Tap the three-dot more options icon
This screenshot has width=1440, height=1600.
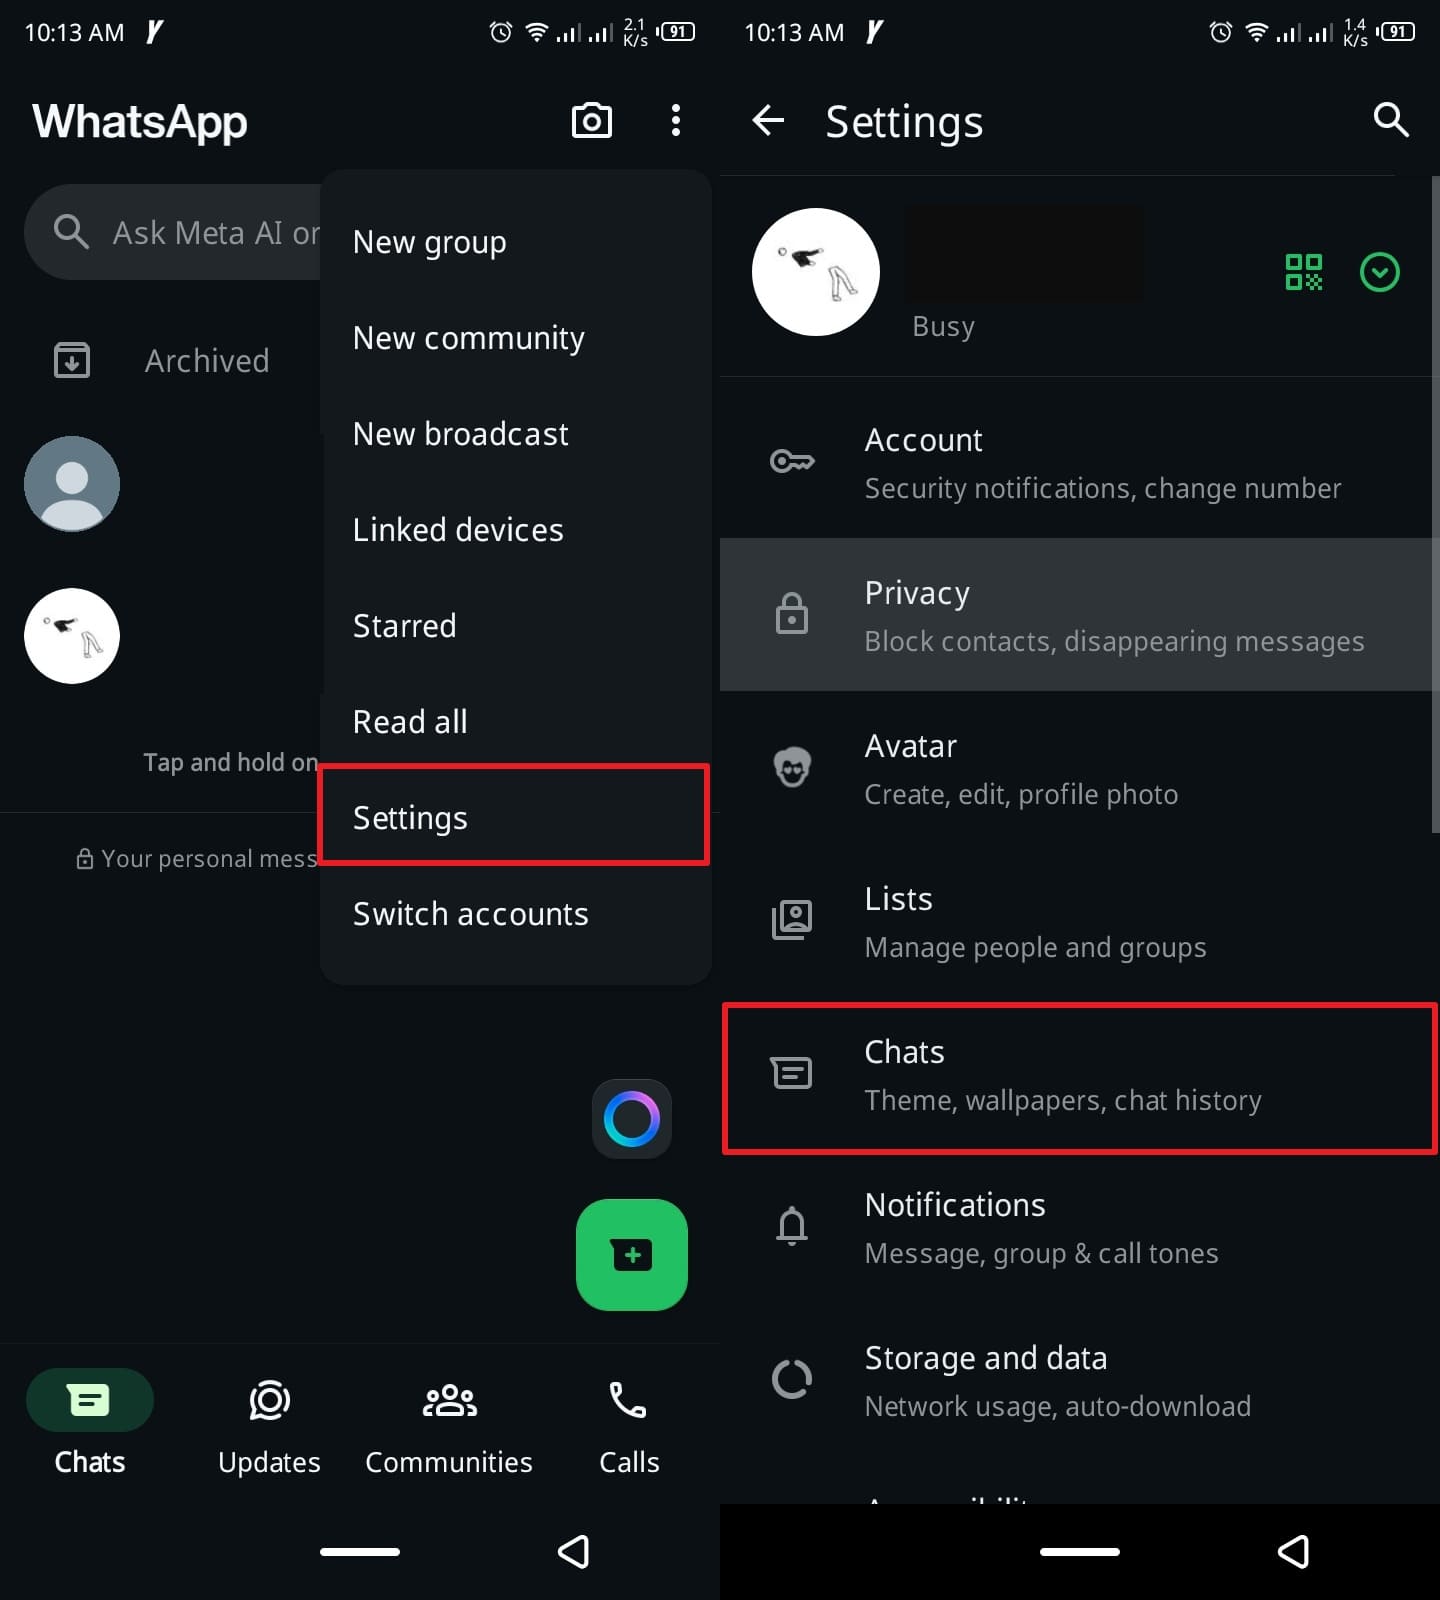(676, 120)
